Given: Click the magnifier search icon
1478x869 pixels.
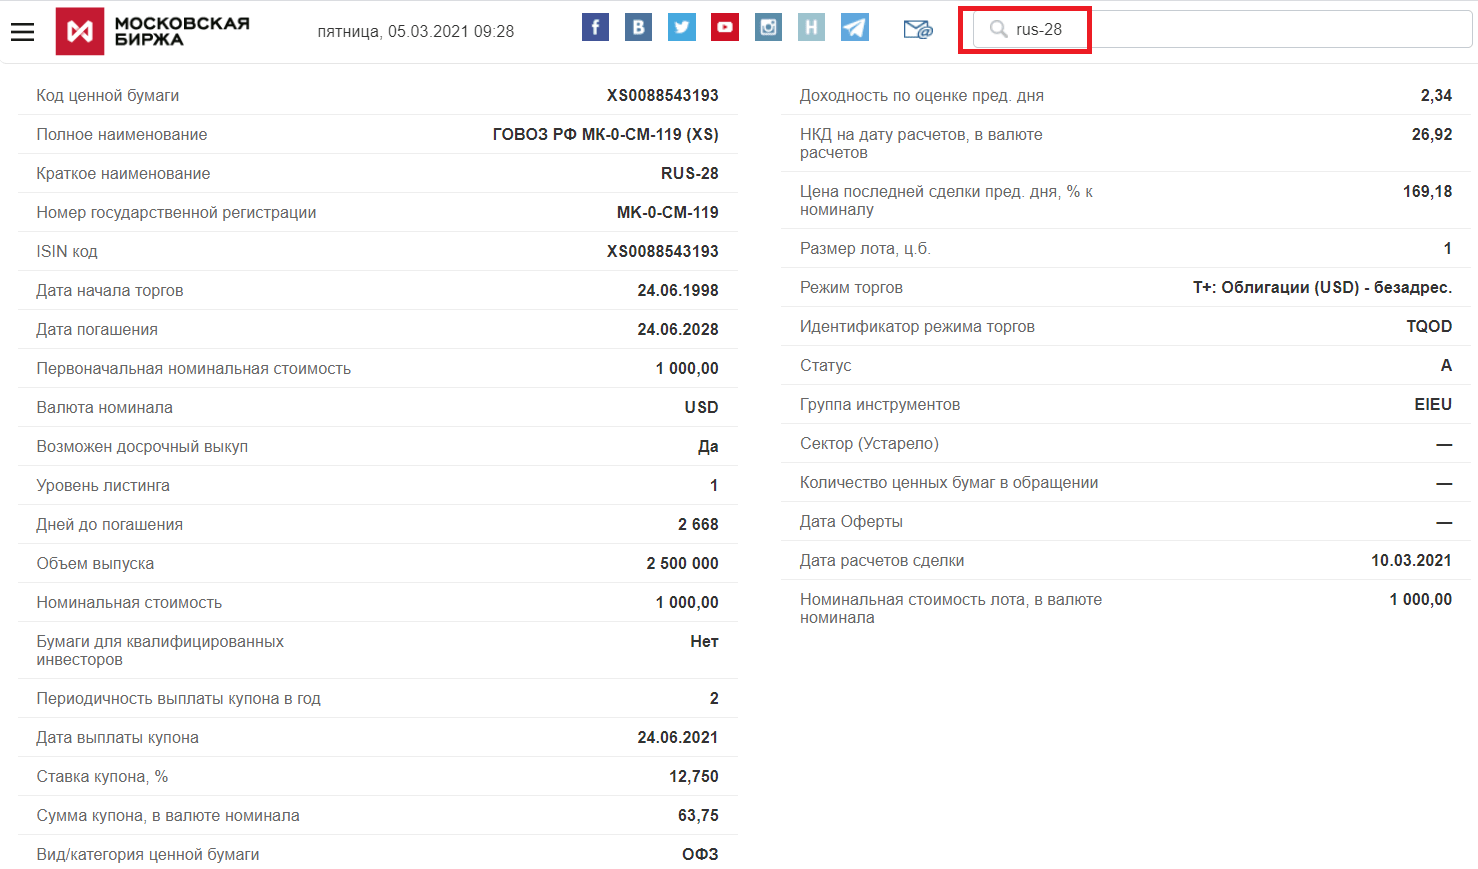Looking at the screenshot, I should click(x=998, y=29).
